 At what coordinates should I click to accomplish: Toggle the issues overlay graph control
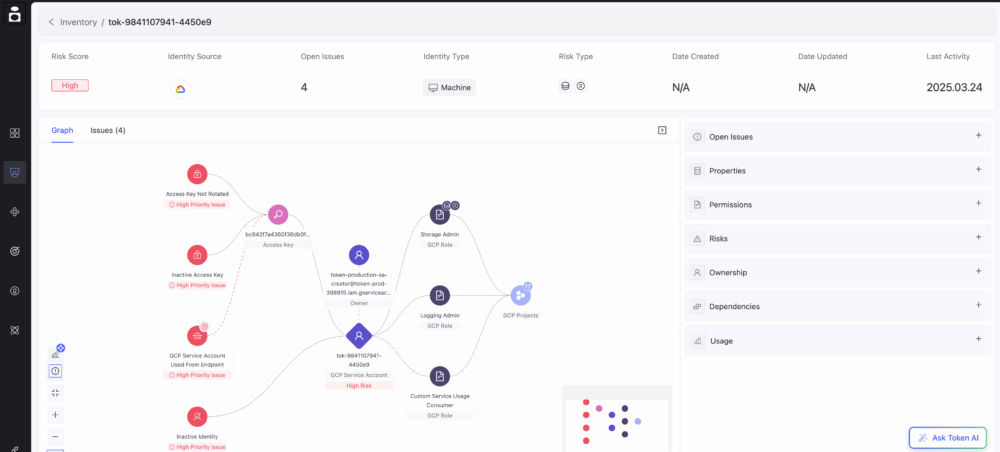[55, 371]
